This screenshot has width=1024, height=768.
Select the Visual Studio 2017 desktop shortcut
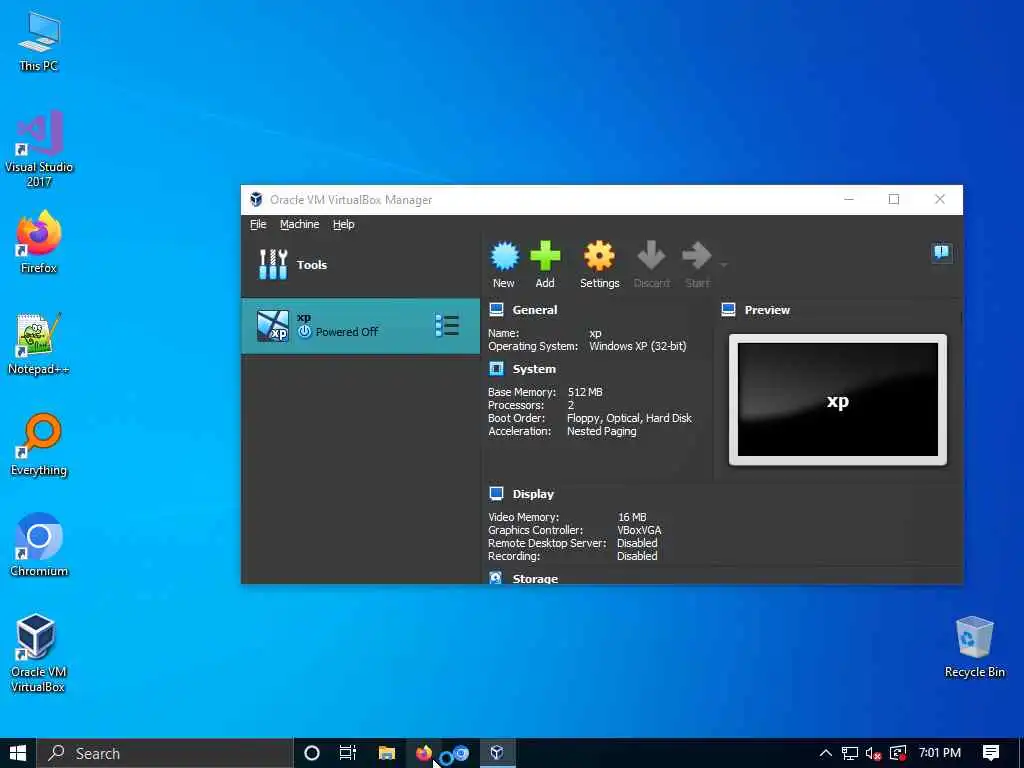coord(39,149)
